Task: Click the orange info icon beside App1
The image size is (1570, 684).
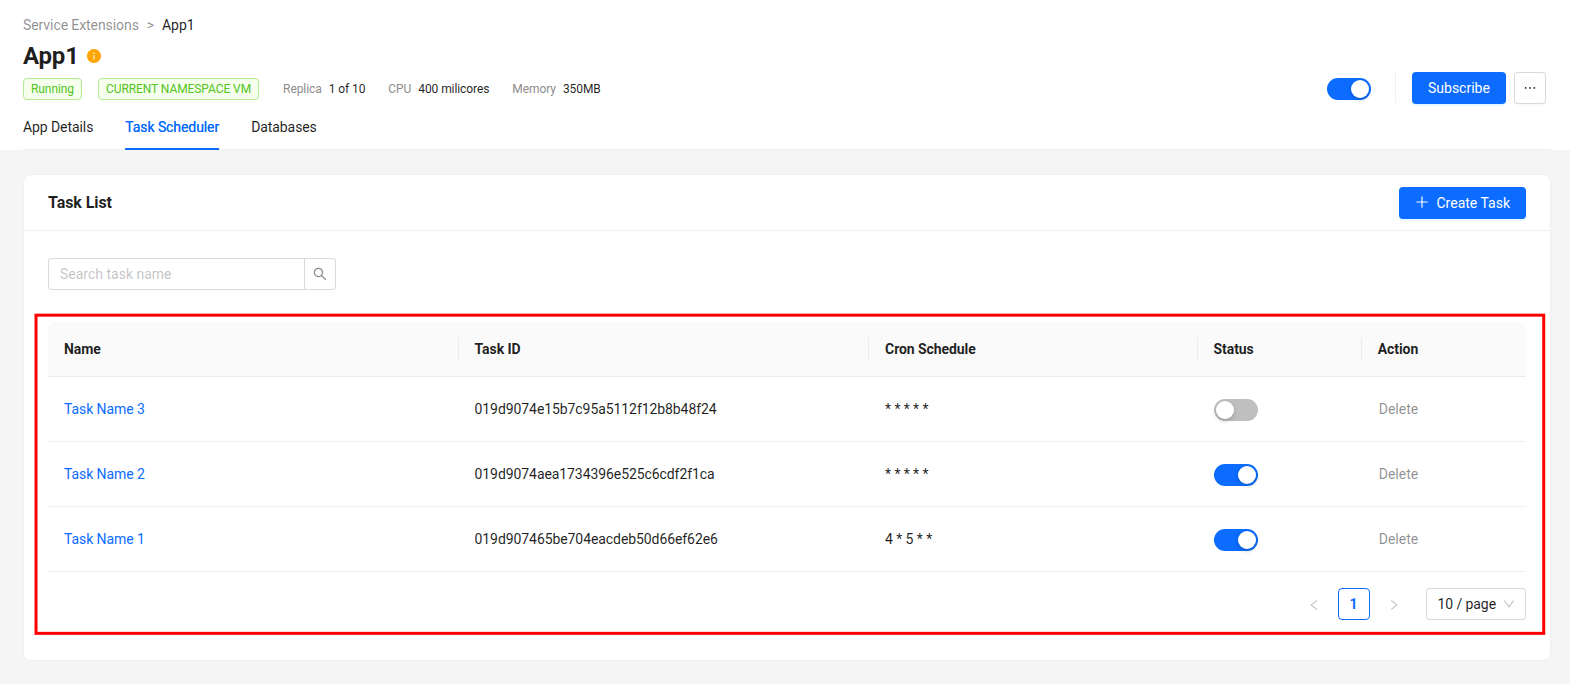Action: click(x=94, y=56)
